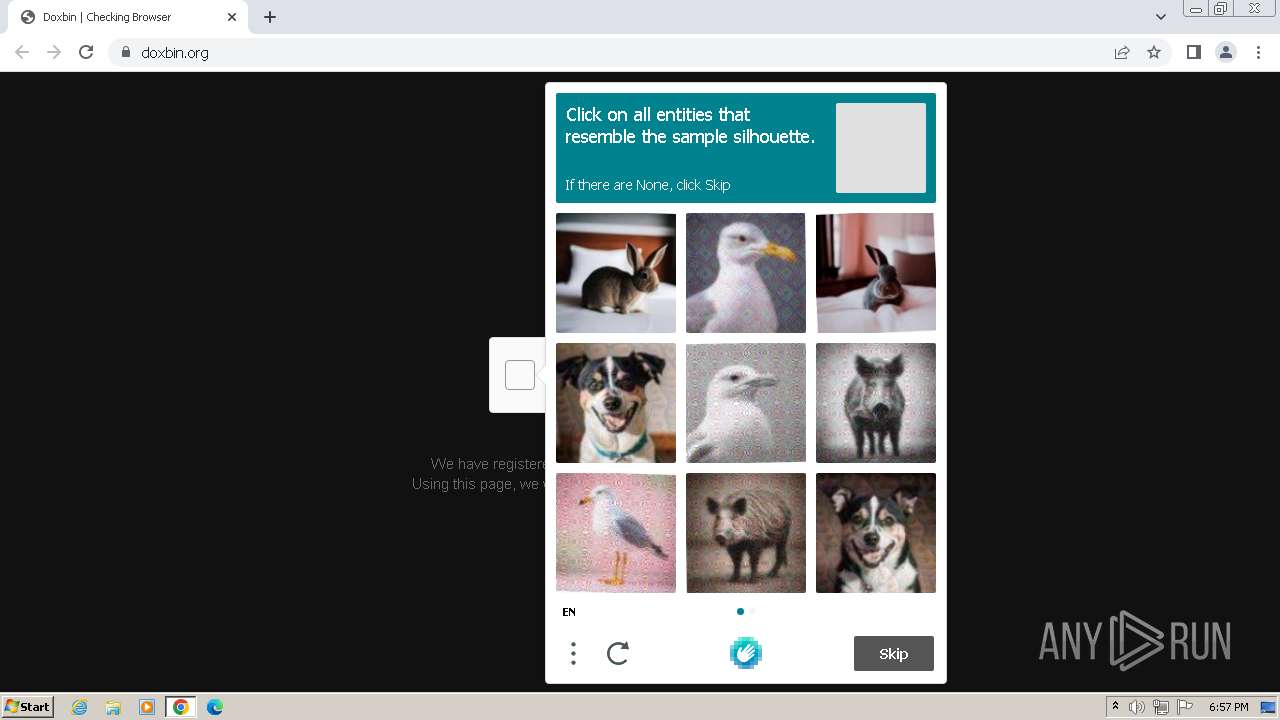
Task: Select the gray rabbit on bed image
Action: click(x=876, y=273)
